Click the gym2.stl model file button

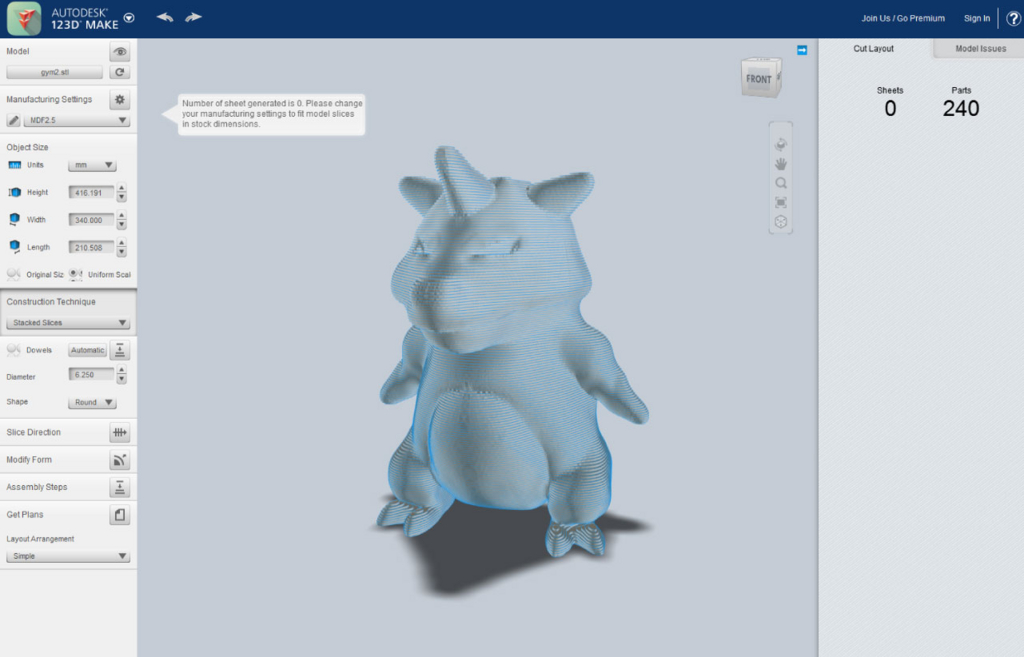55,72
